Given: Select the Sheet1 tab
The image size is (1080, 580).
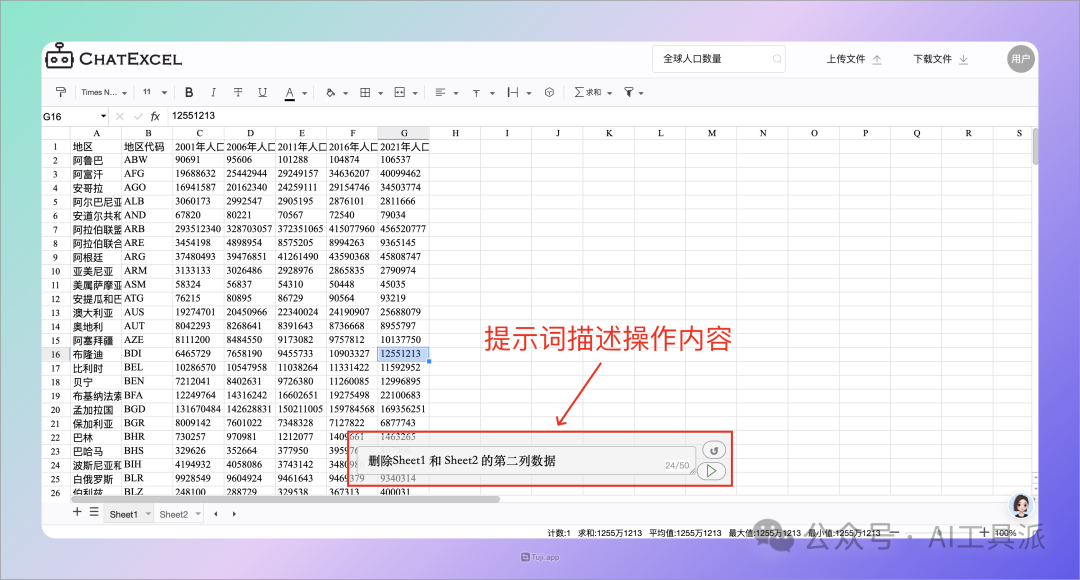Looking at the screenshot, I should [124, 514].
